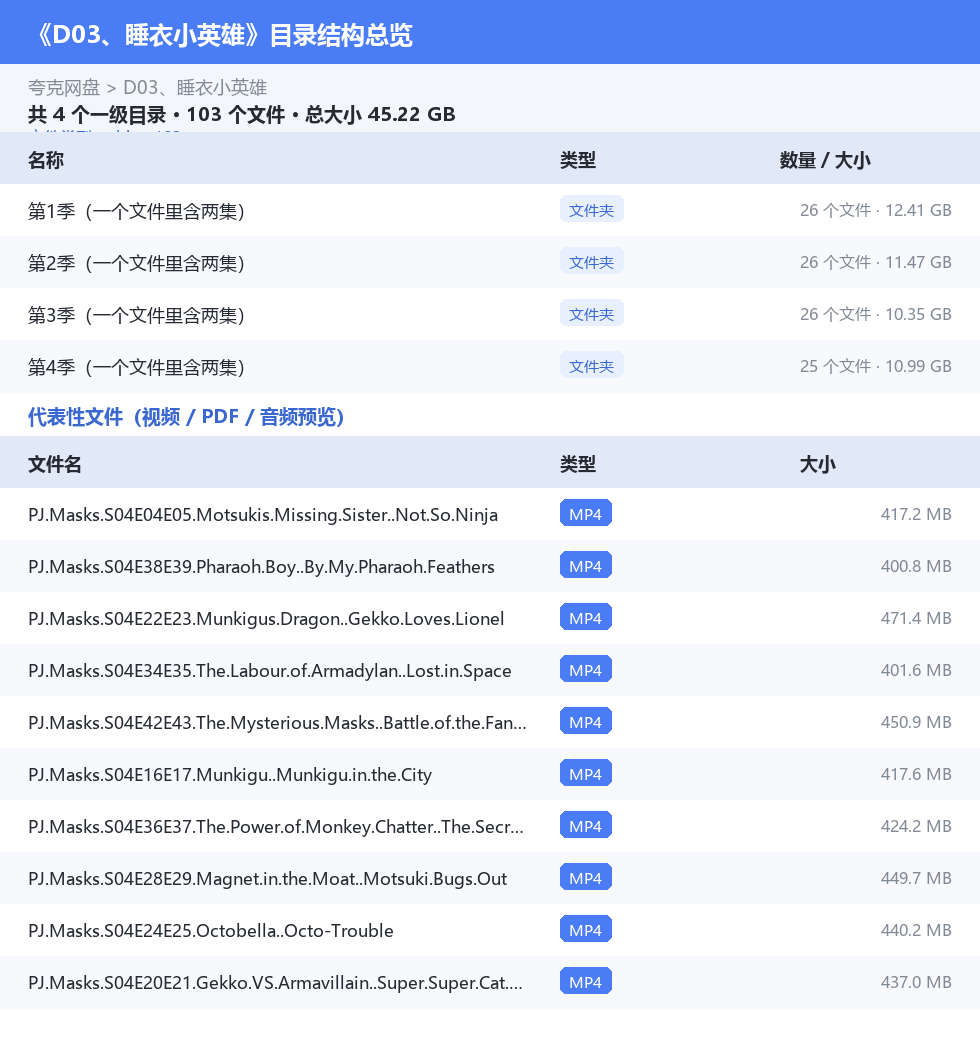The image size is (980, 1040).
Task: Click the 文件夹 tag for 第4季
Action: [x=591, y=365]
